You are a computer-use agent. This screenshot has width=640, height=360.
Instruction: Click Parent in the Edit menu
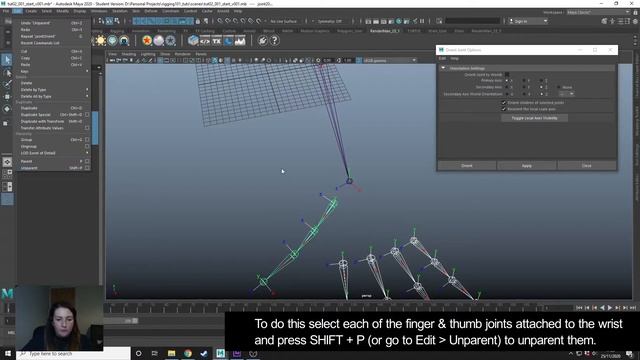(x=26, y=161)
